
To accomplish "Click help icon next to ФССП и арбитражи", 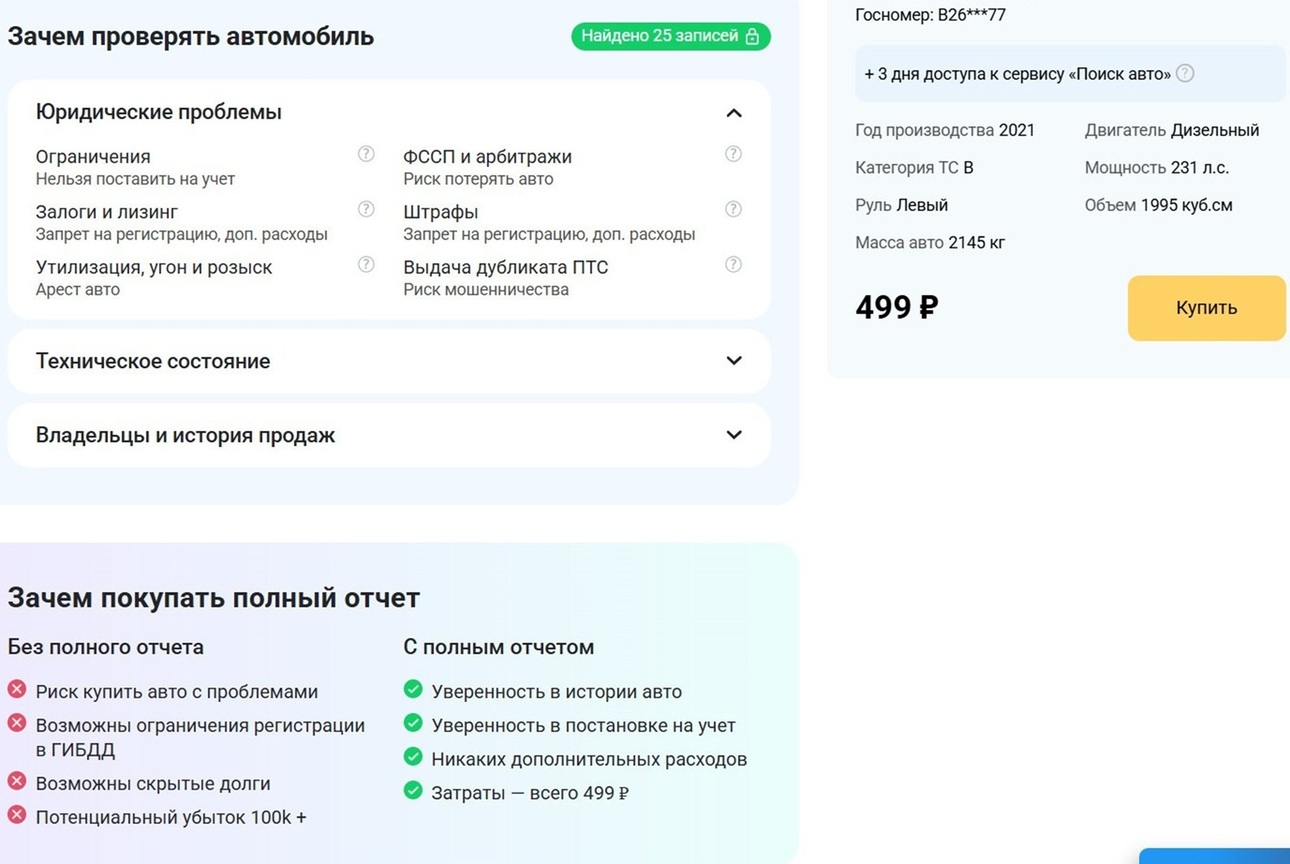I will click(733, 154).
